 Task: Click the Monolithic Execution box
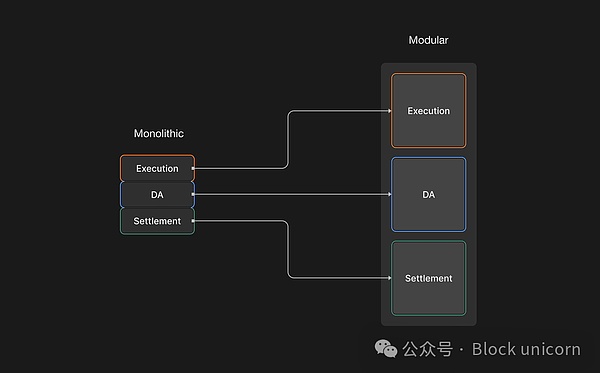[157, 168]
